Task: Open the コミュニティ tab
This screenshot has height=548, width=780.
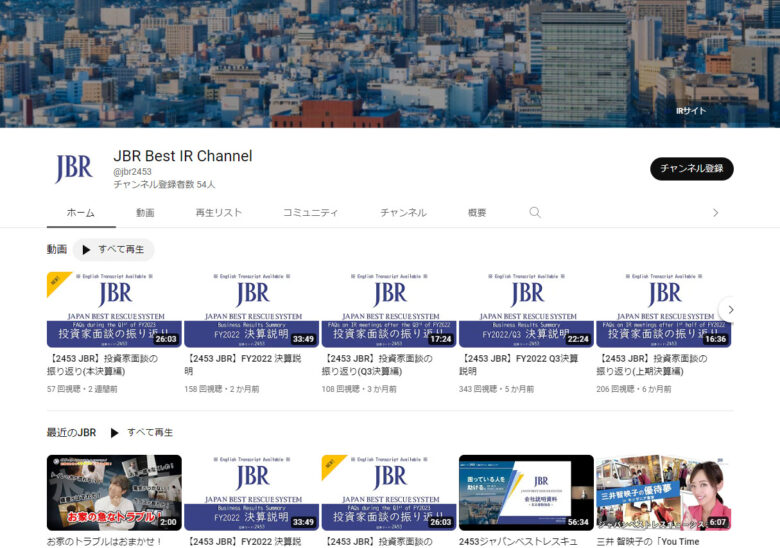Action: click(x=310, y=213)
